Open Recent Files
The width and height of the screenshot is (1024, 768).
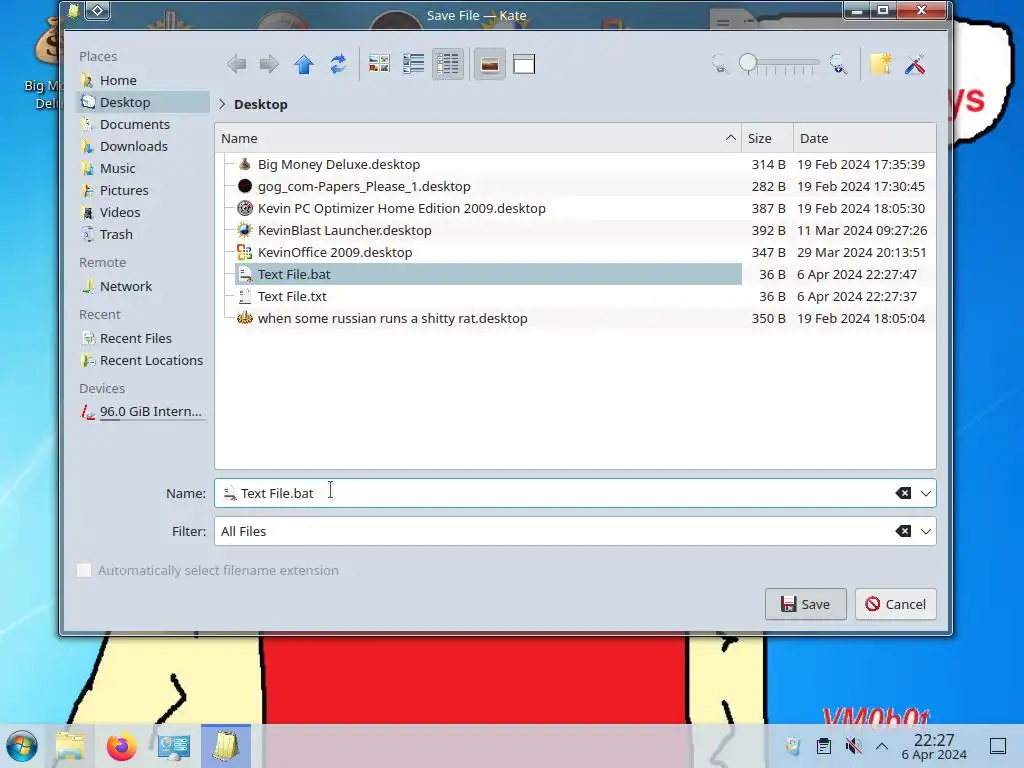142,338
